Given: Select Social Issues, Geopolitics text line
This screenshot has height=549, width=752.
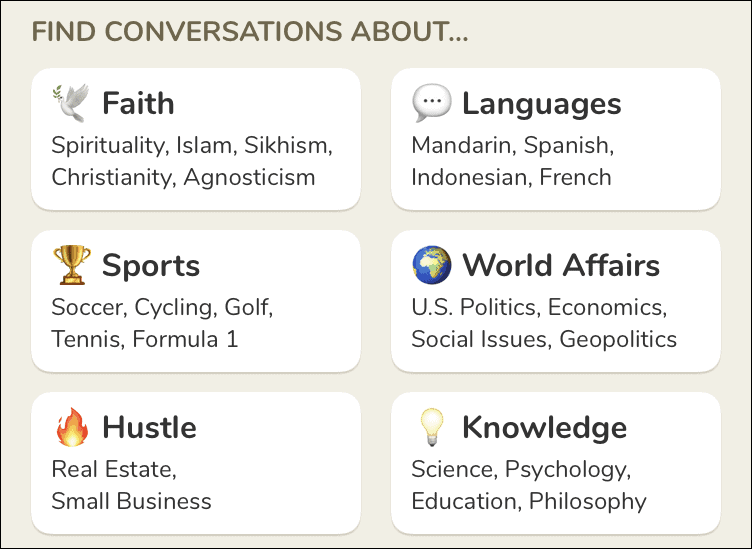Looking at the screenshot, I should pos(544,339).
